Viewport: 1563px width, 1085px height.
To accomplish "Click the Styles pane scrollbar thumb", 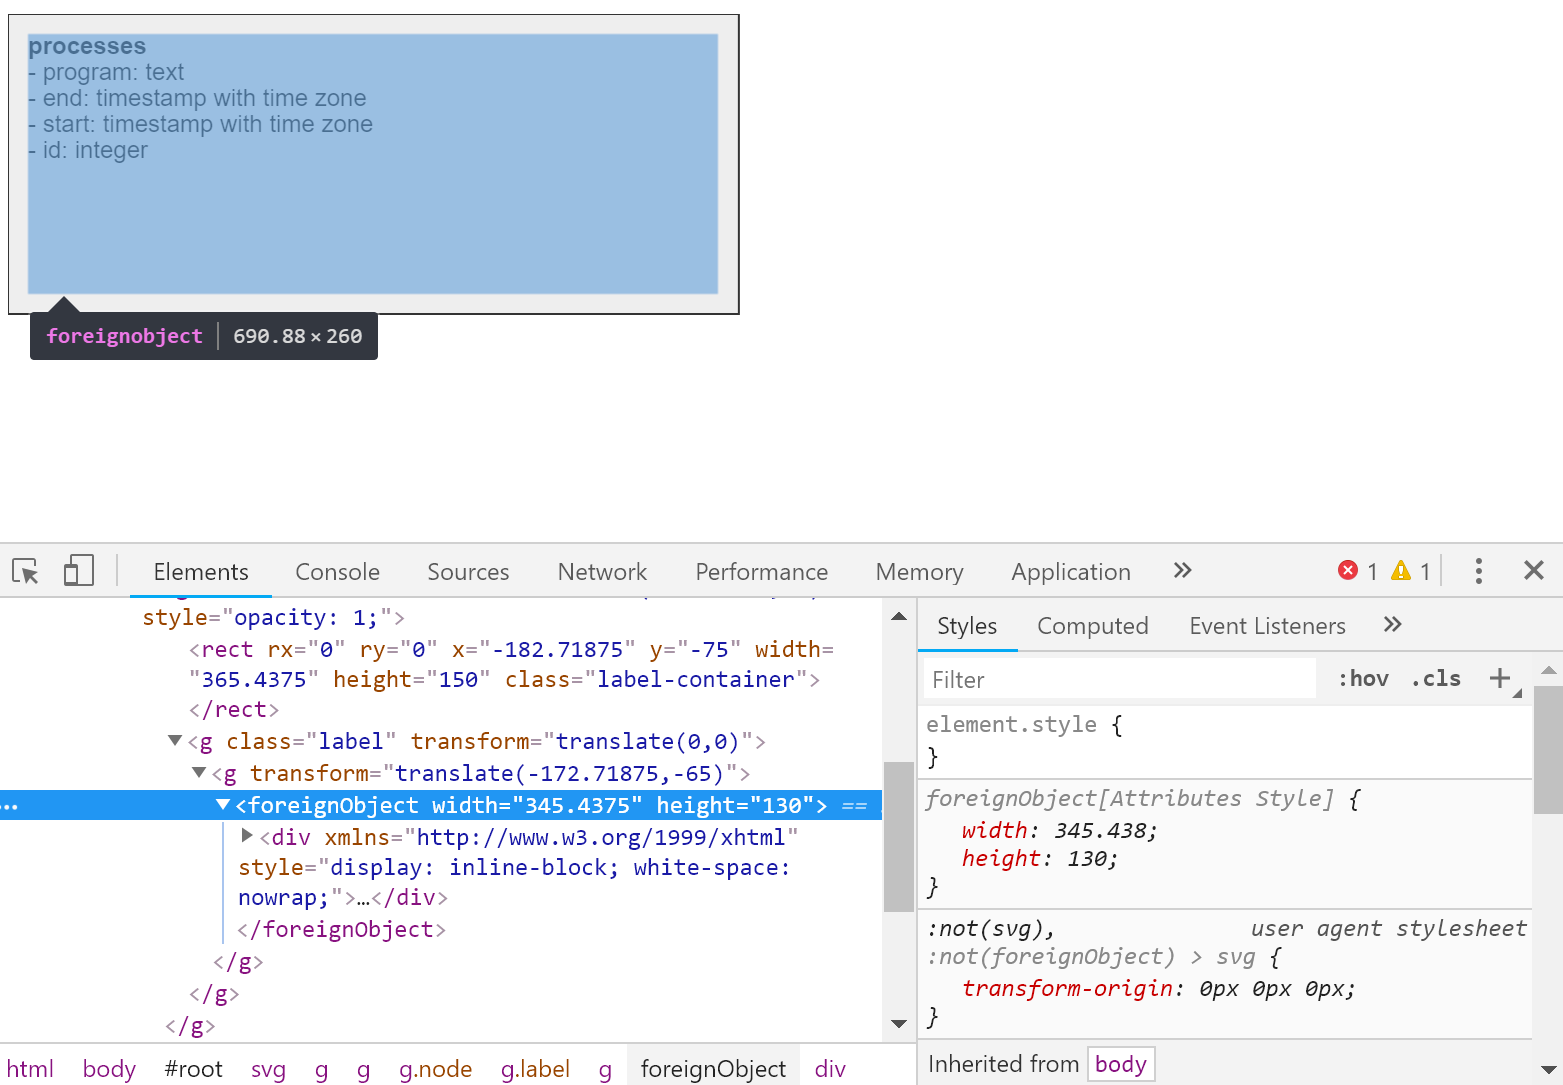I will [1548, 749].
